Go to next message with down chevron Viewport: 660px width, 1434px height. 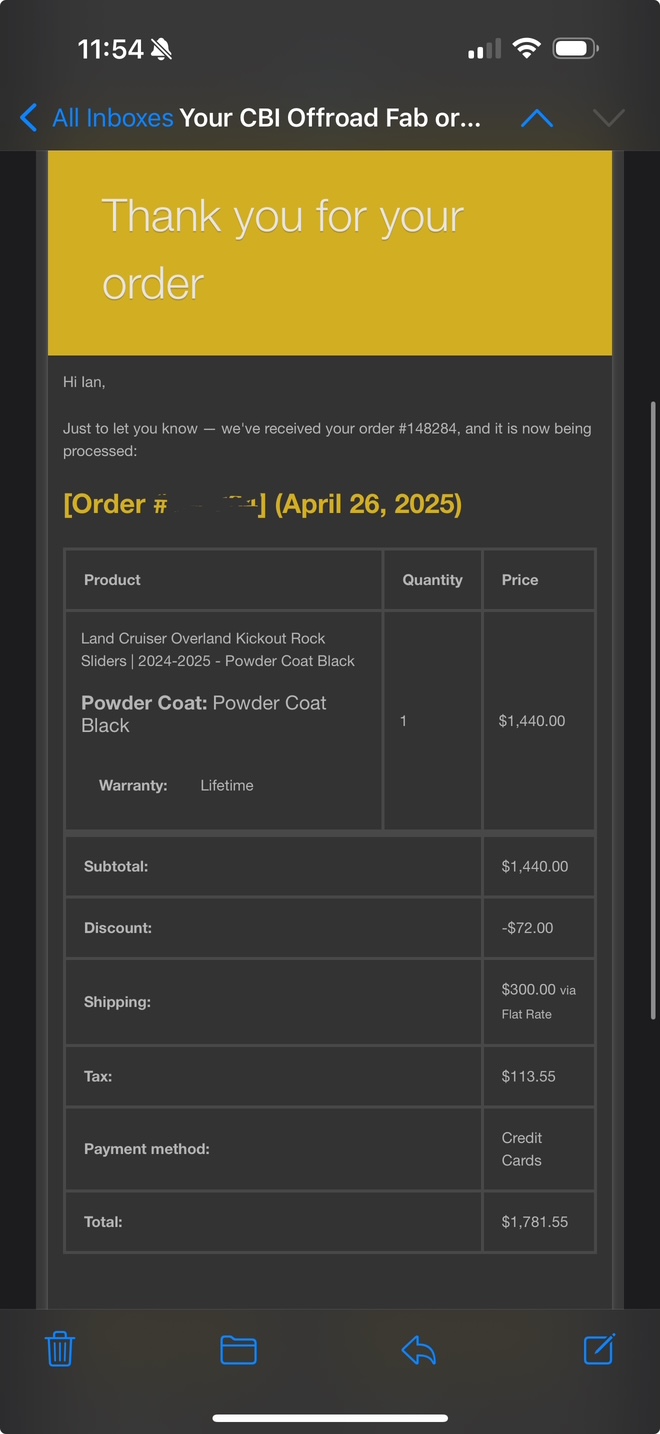pos(608,118)
